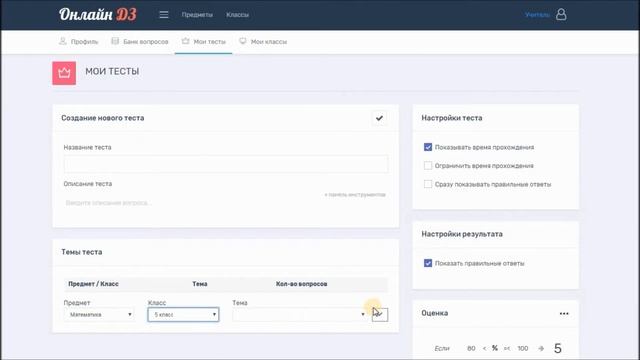
Task: Open the Класс dropdown showing 5 класс
Action: tap(183, 314)
